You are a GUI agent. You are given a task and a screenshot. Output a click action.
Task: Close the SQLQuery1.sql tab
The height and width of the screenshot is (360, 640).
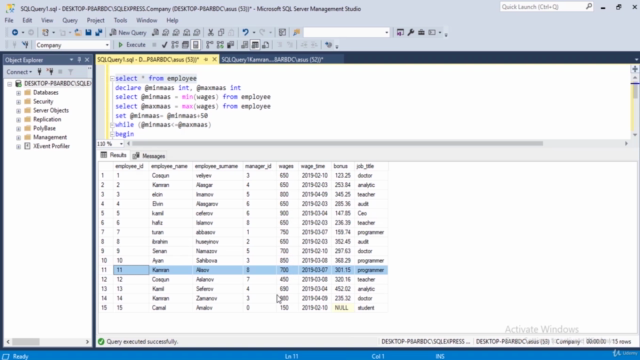214,60
